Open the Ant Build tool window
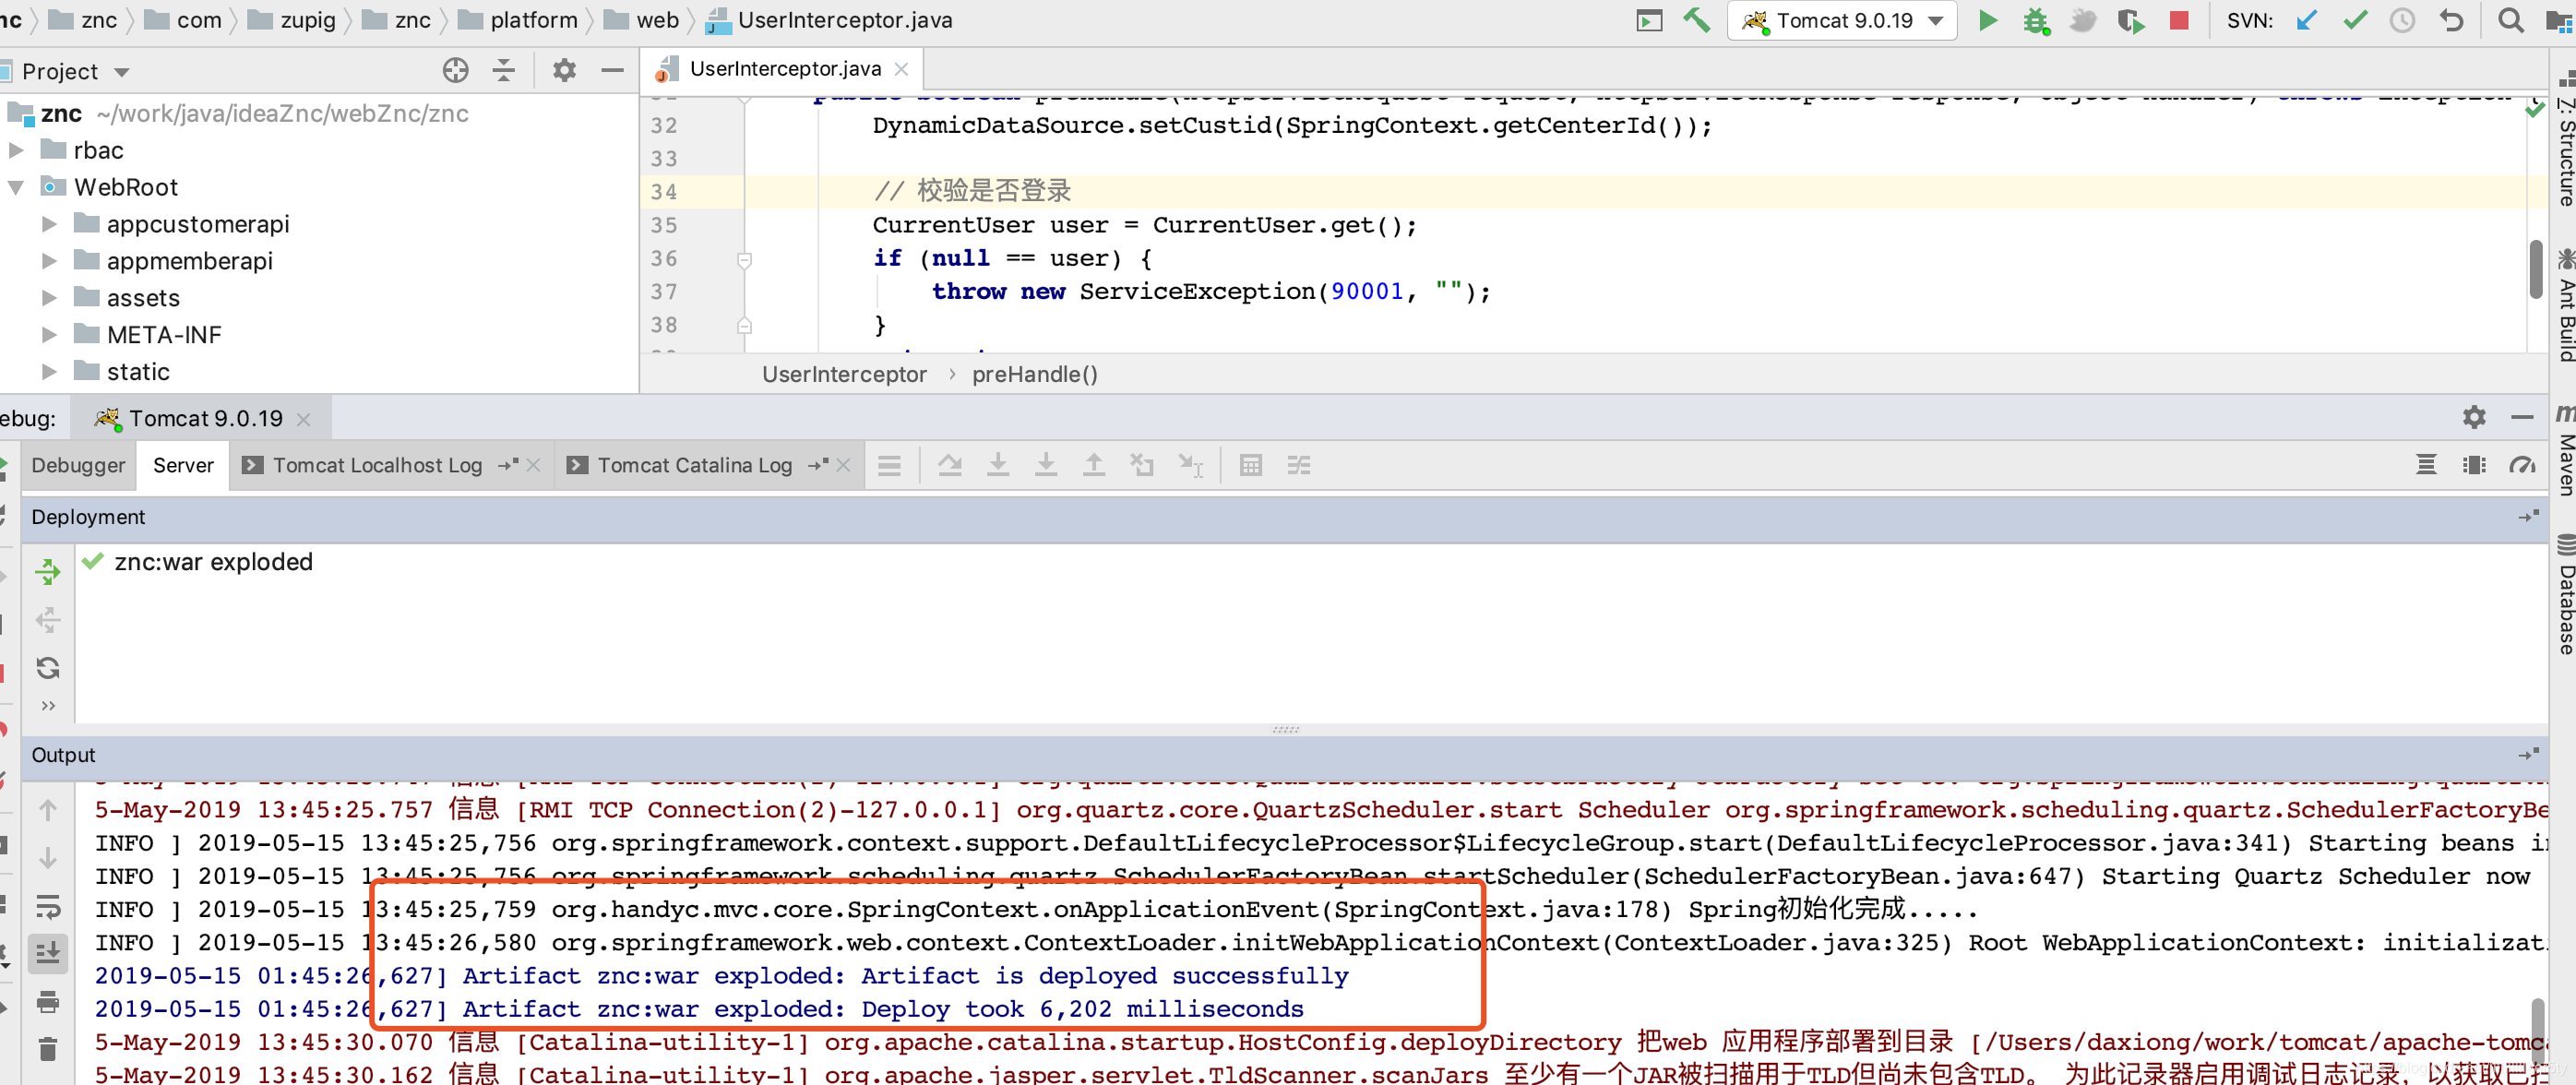 point(2565,305)
